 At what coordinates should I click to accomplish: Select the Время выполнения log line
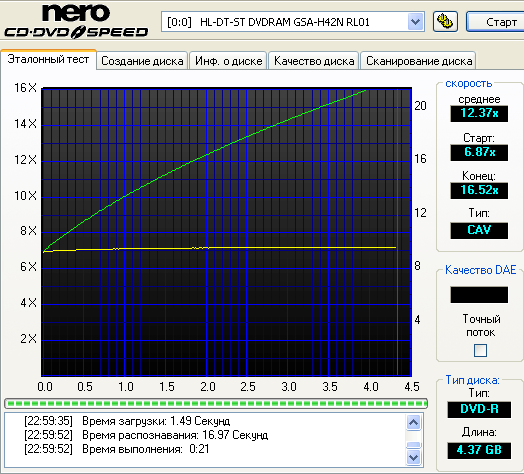coord(117,449)
